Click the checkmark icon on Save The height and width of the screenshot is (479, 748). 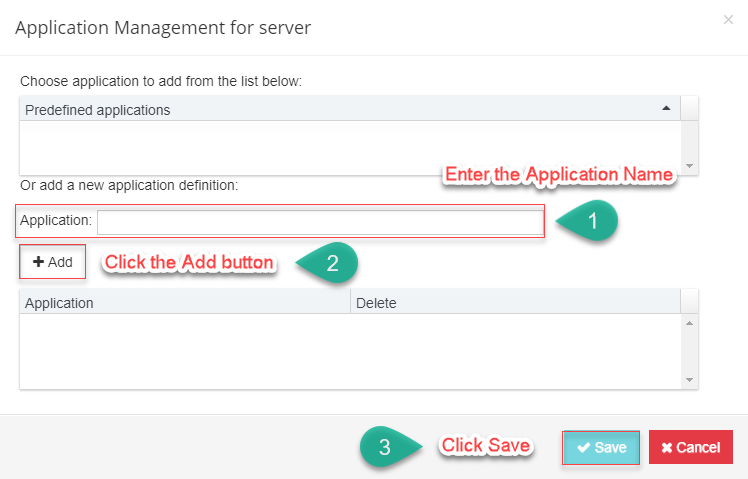coord(583,448)
